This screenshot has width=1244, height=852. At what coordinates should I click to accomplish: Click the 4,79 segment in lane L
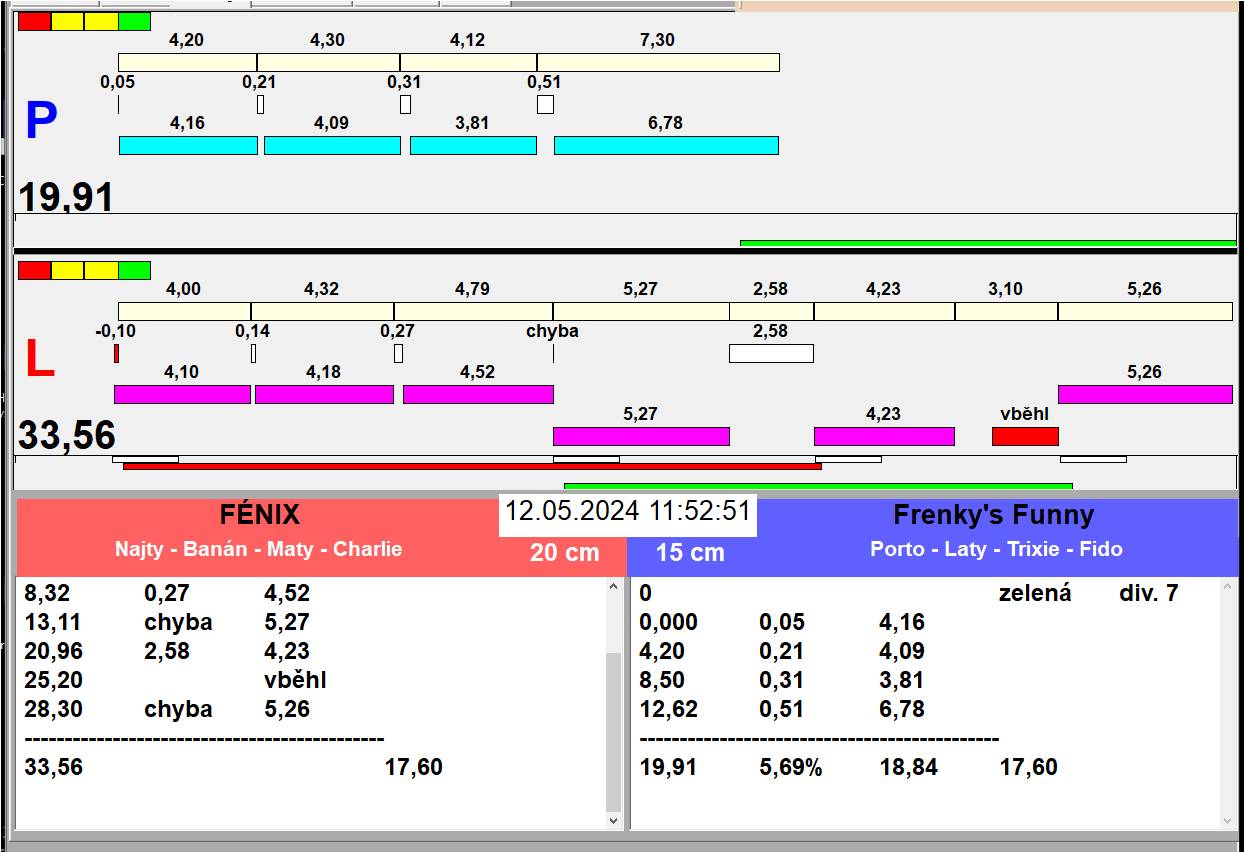[x=473, y=311]
